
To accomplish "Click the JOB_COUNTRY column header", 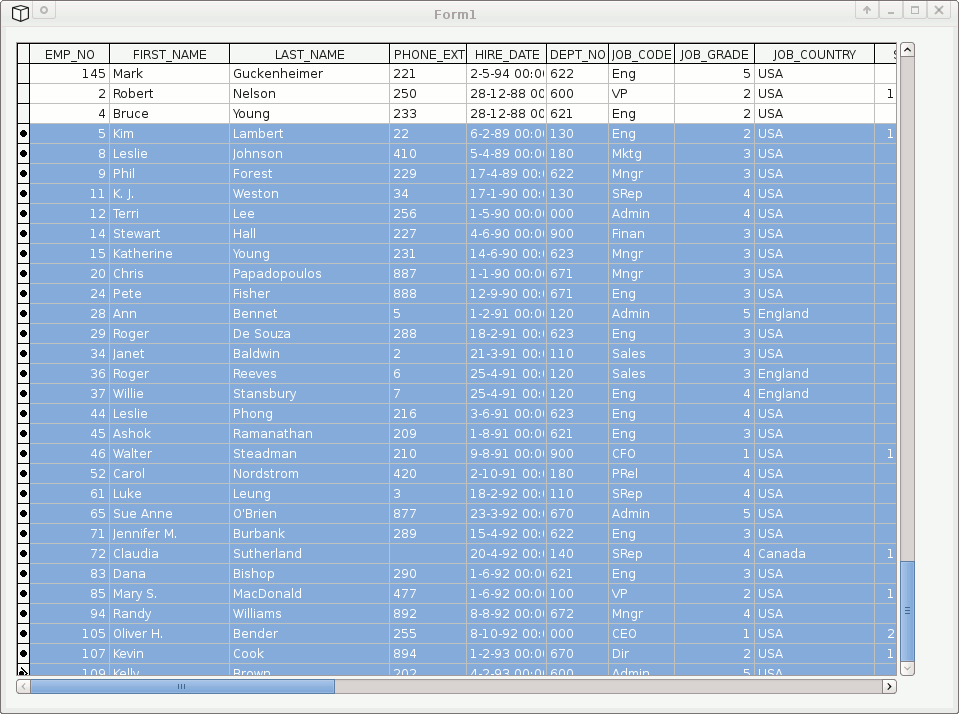I will (814, 54).
